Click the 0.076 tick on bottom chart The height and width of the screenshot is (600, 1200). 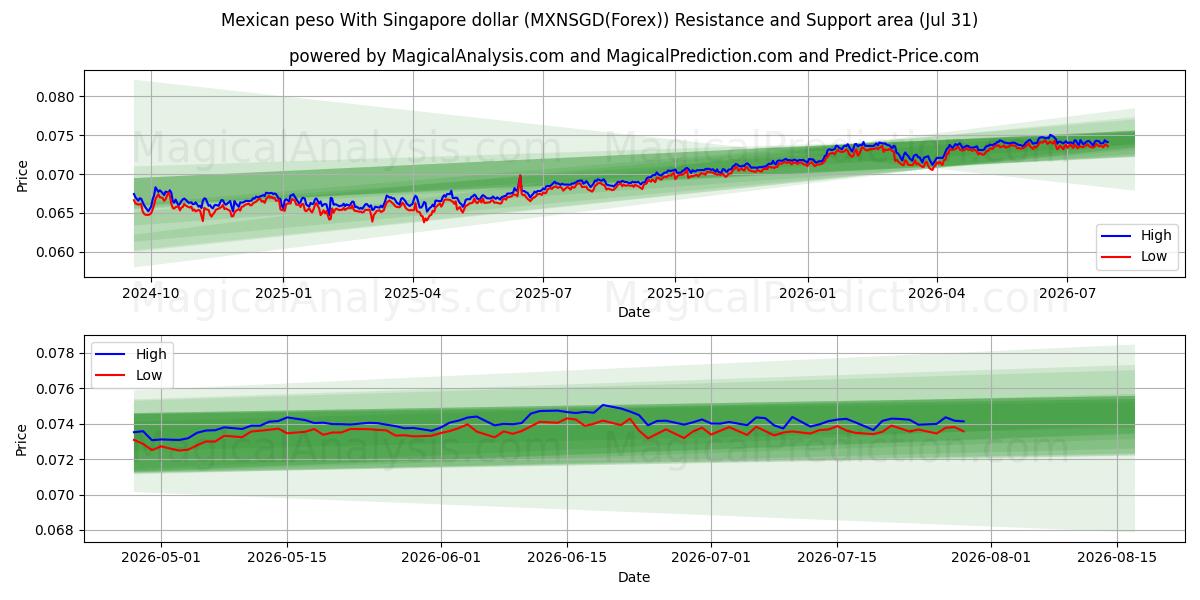[56, 389]
